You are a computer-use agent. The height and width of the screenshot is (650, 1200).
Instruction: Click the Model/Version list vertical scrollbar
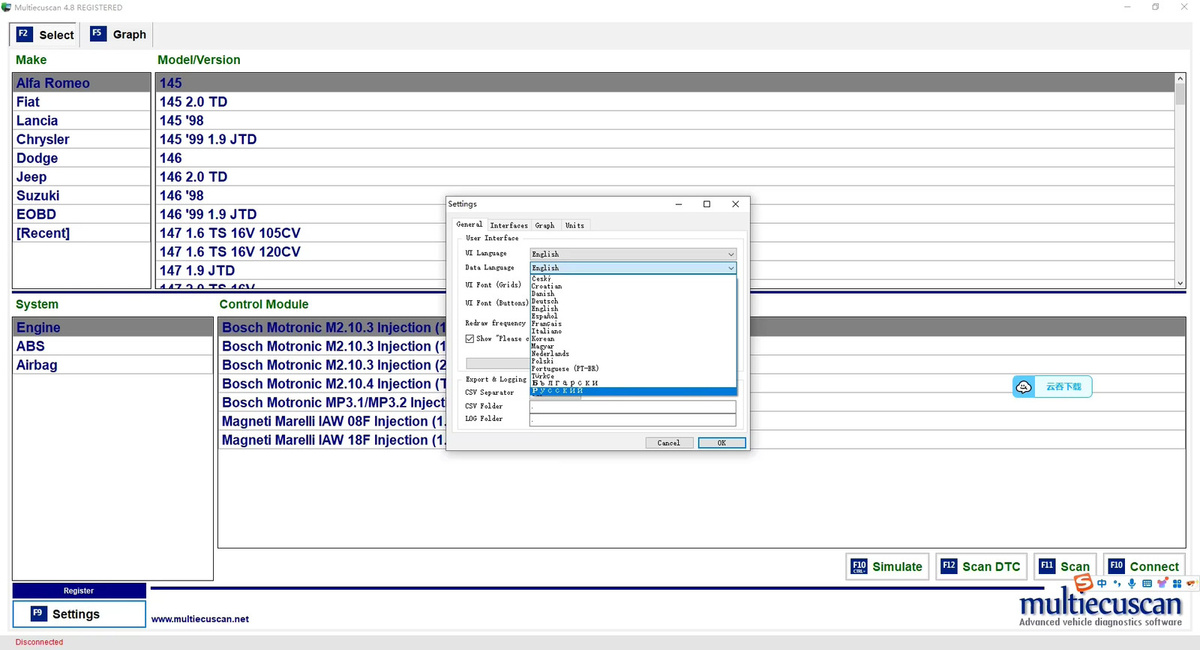1180,181
